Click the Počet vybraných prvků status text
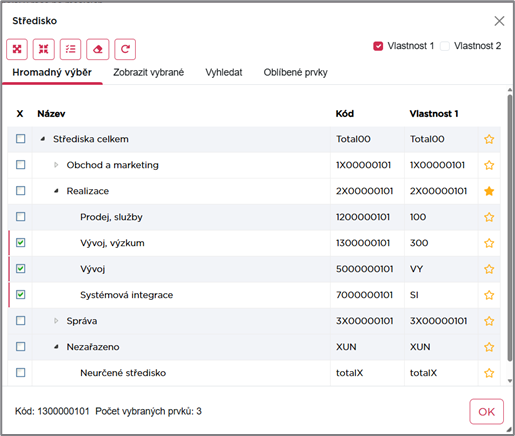This screenshot has height=436, width=515. (x=148, y=411)
